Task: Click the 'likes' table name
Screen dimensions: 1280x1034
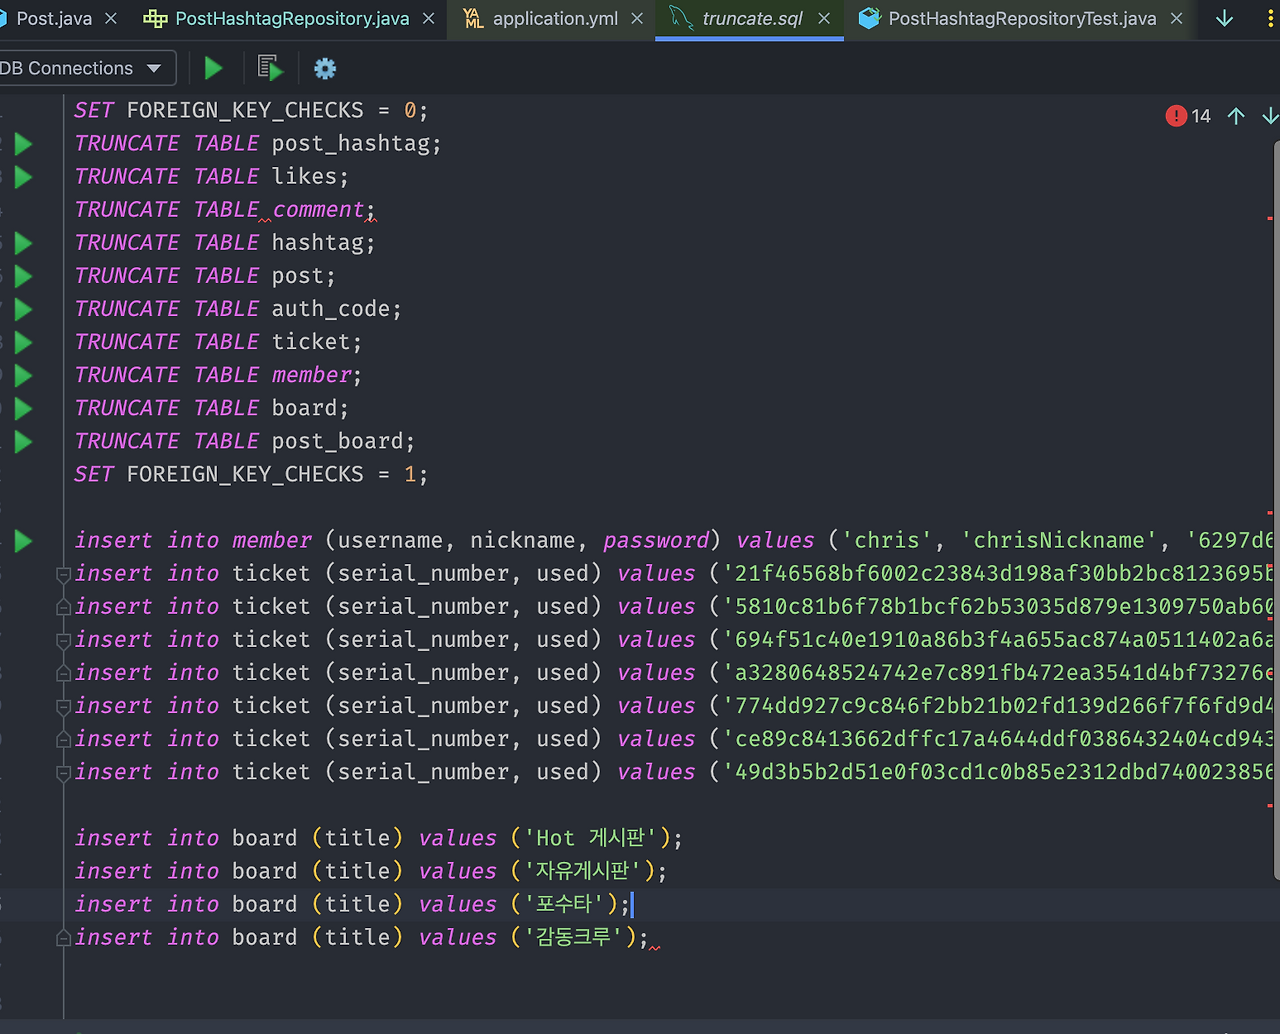Action: point(305,177)
